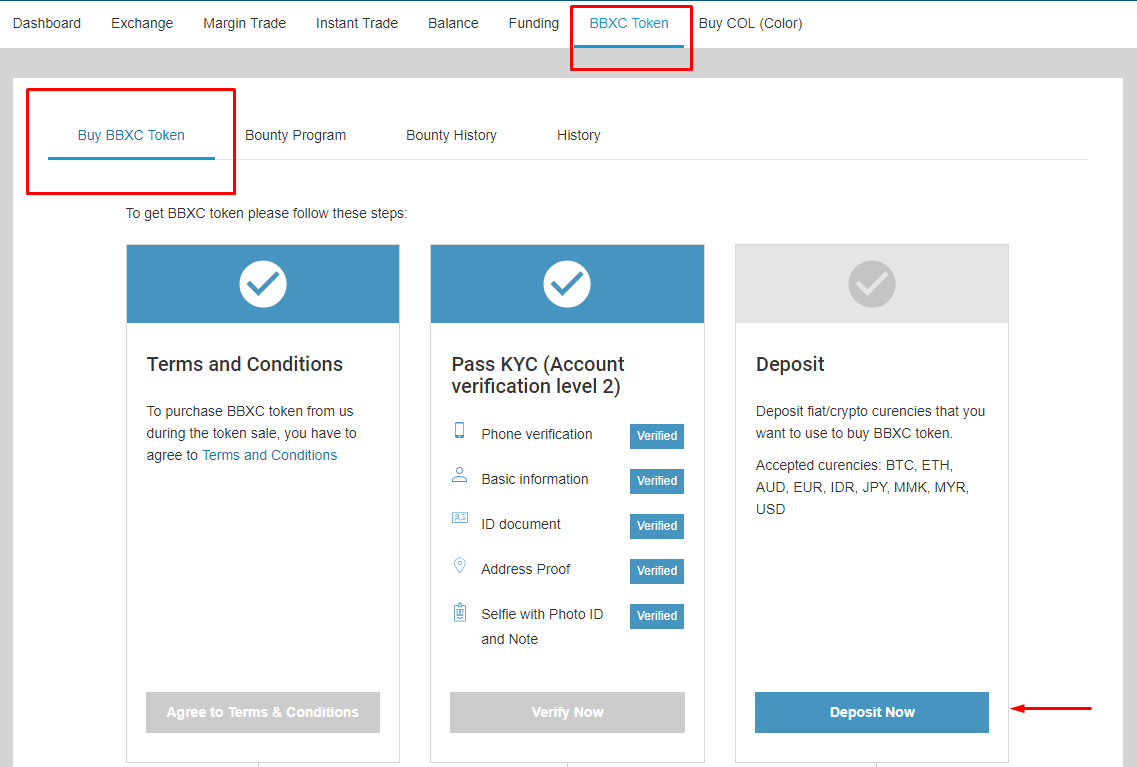Open the Terms and Conditions link
This screenshot has height=767, width=1137.
[x=269, y=455]
